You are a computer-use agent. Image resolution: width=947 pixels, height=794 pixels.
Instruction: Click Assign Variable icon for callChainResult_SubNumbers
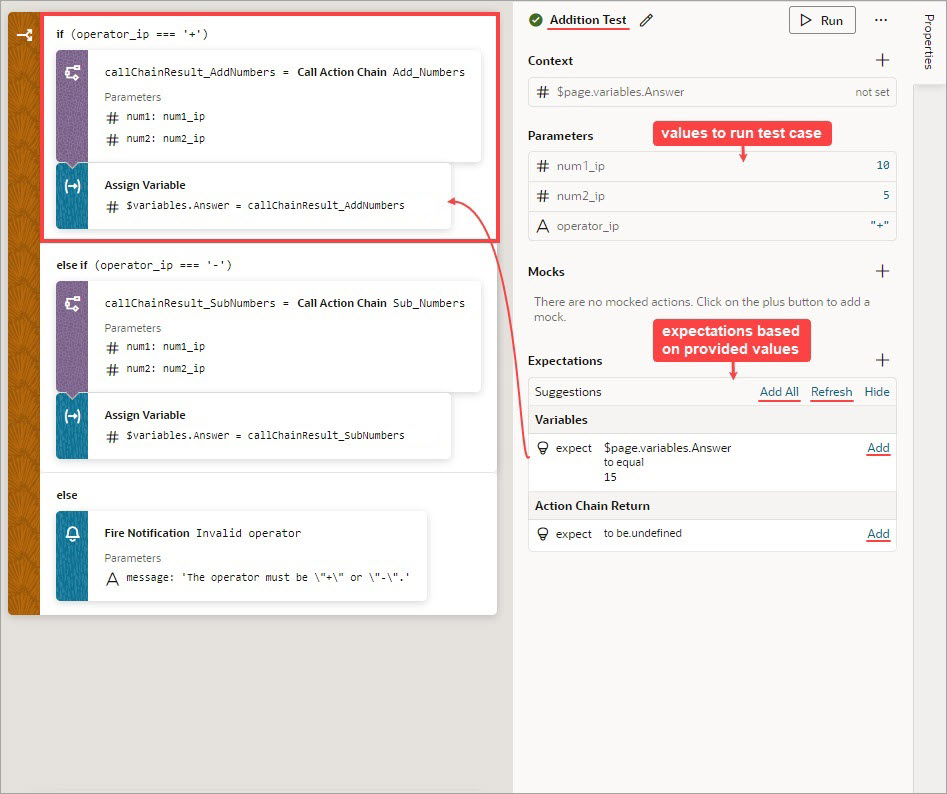pos(72,416)
